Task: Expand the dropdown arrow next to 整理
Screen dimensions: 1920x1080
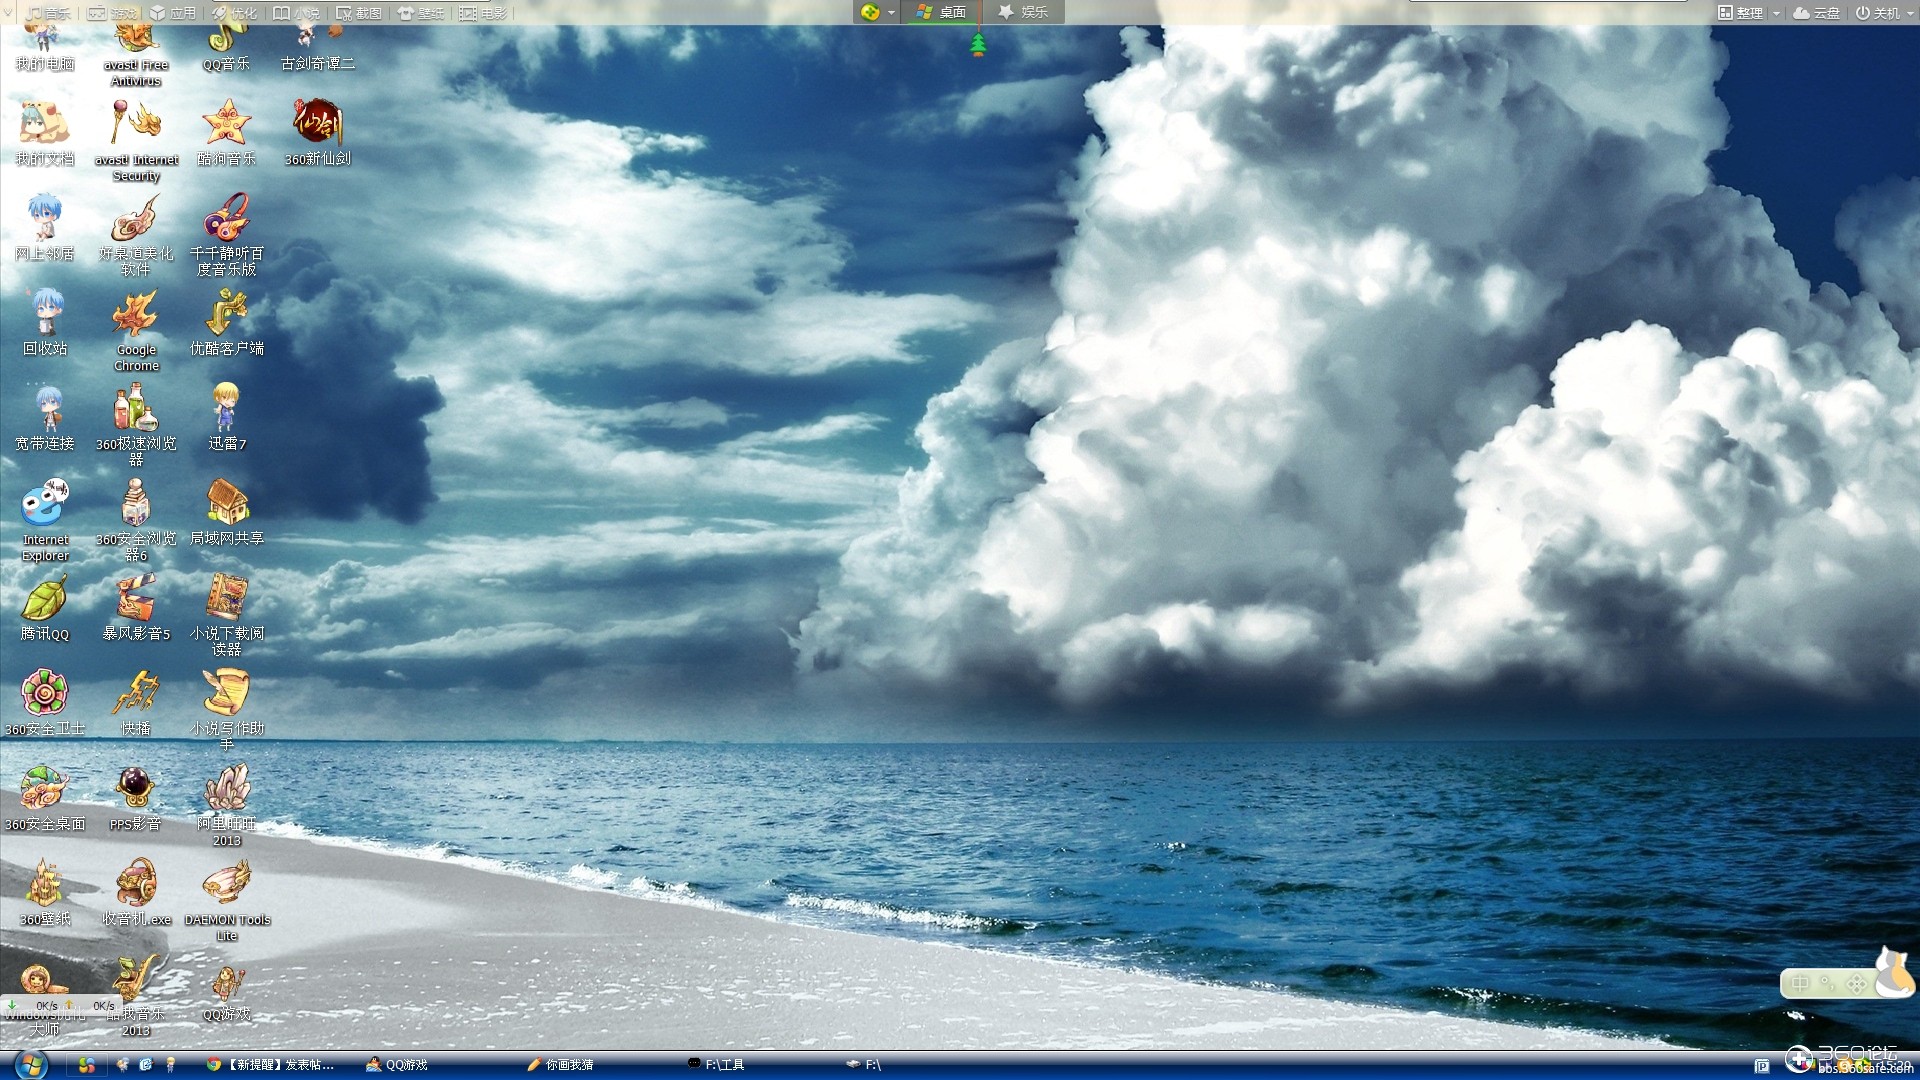Action: [1776, 13]
